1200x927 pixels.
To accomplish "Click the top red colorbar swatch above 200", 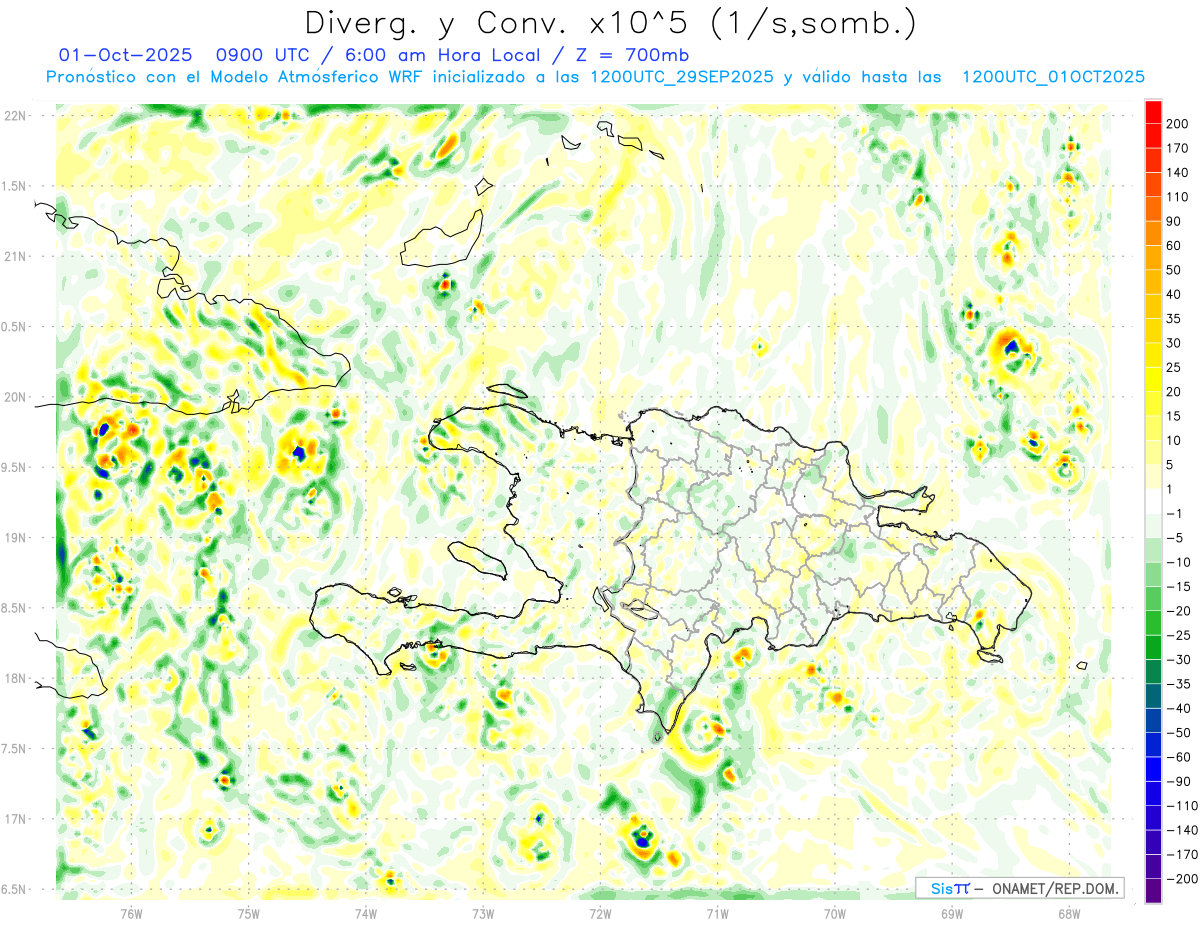I will 1154,112.
